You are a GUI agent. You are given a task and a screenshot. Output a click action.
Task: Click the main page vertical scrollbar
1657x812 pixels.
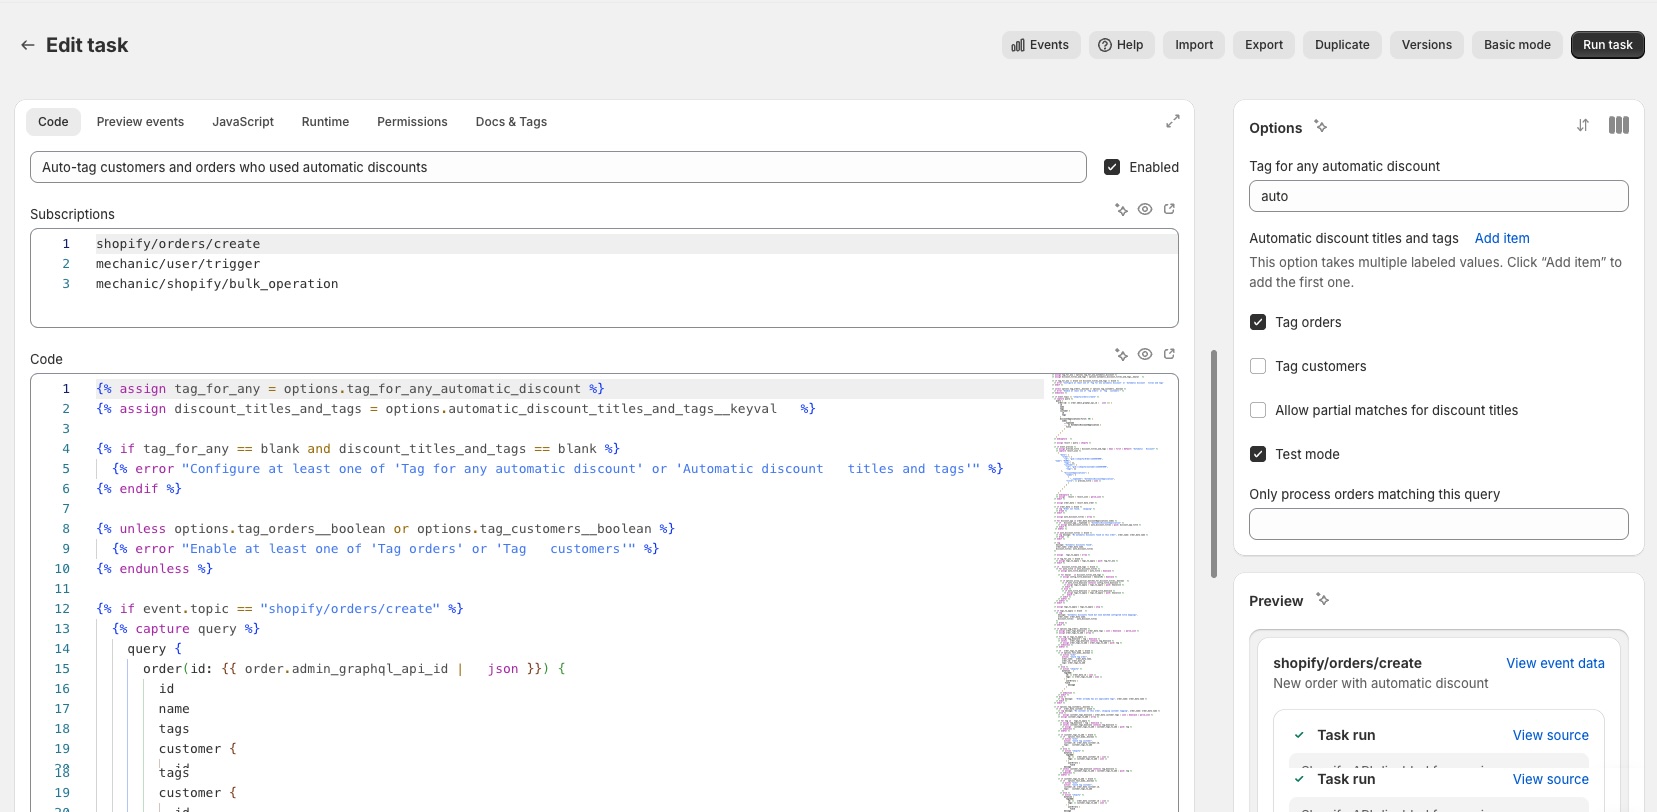tap(1214, 464)
